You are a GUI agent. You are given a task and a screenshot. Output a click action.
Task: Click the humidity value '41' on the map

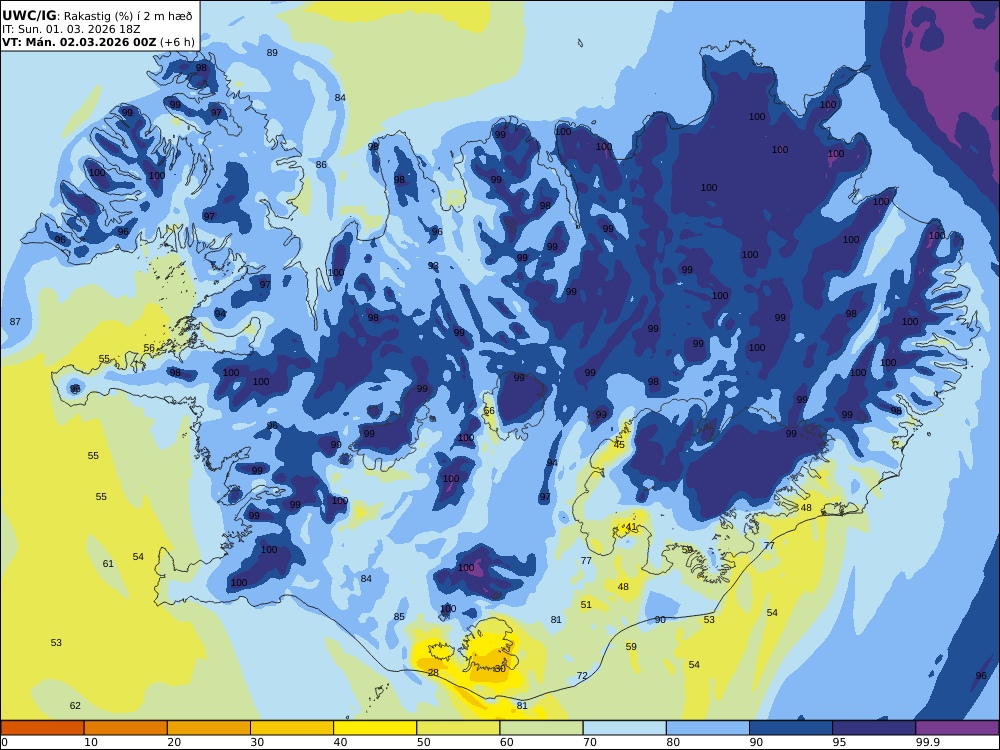[x=631, y=527]
